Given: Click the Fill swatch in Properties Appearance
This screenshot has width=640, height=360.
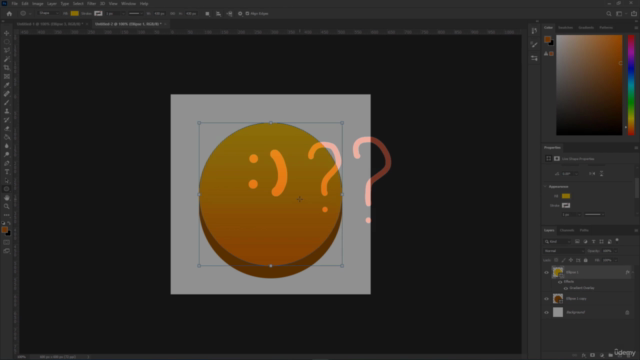Looking at the screenshot, I should [566, 196].
